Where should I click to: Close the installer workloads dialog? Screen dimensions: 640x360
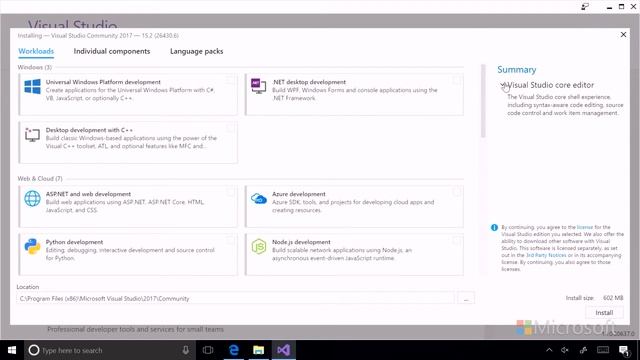623,35
